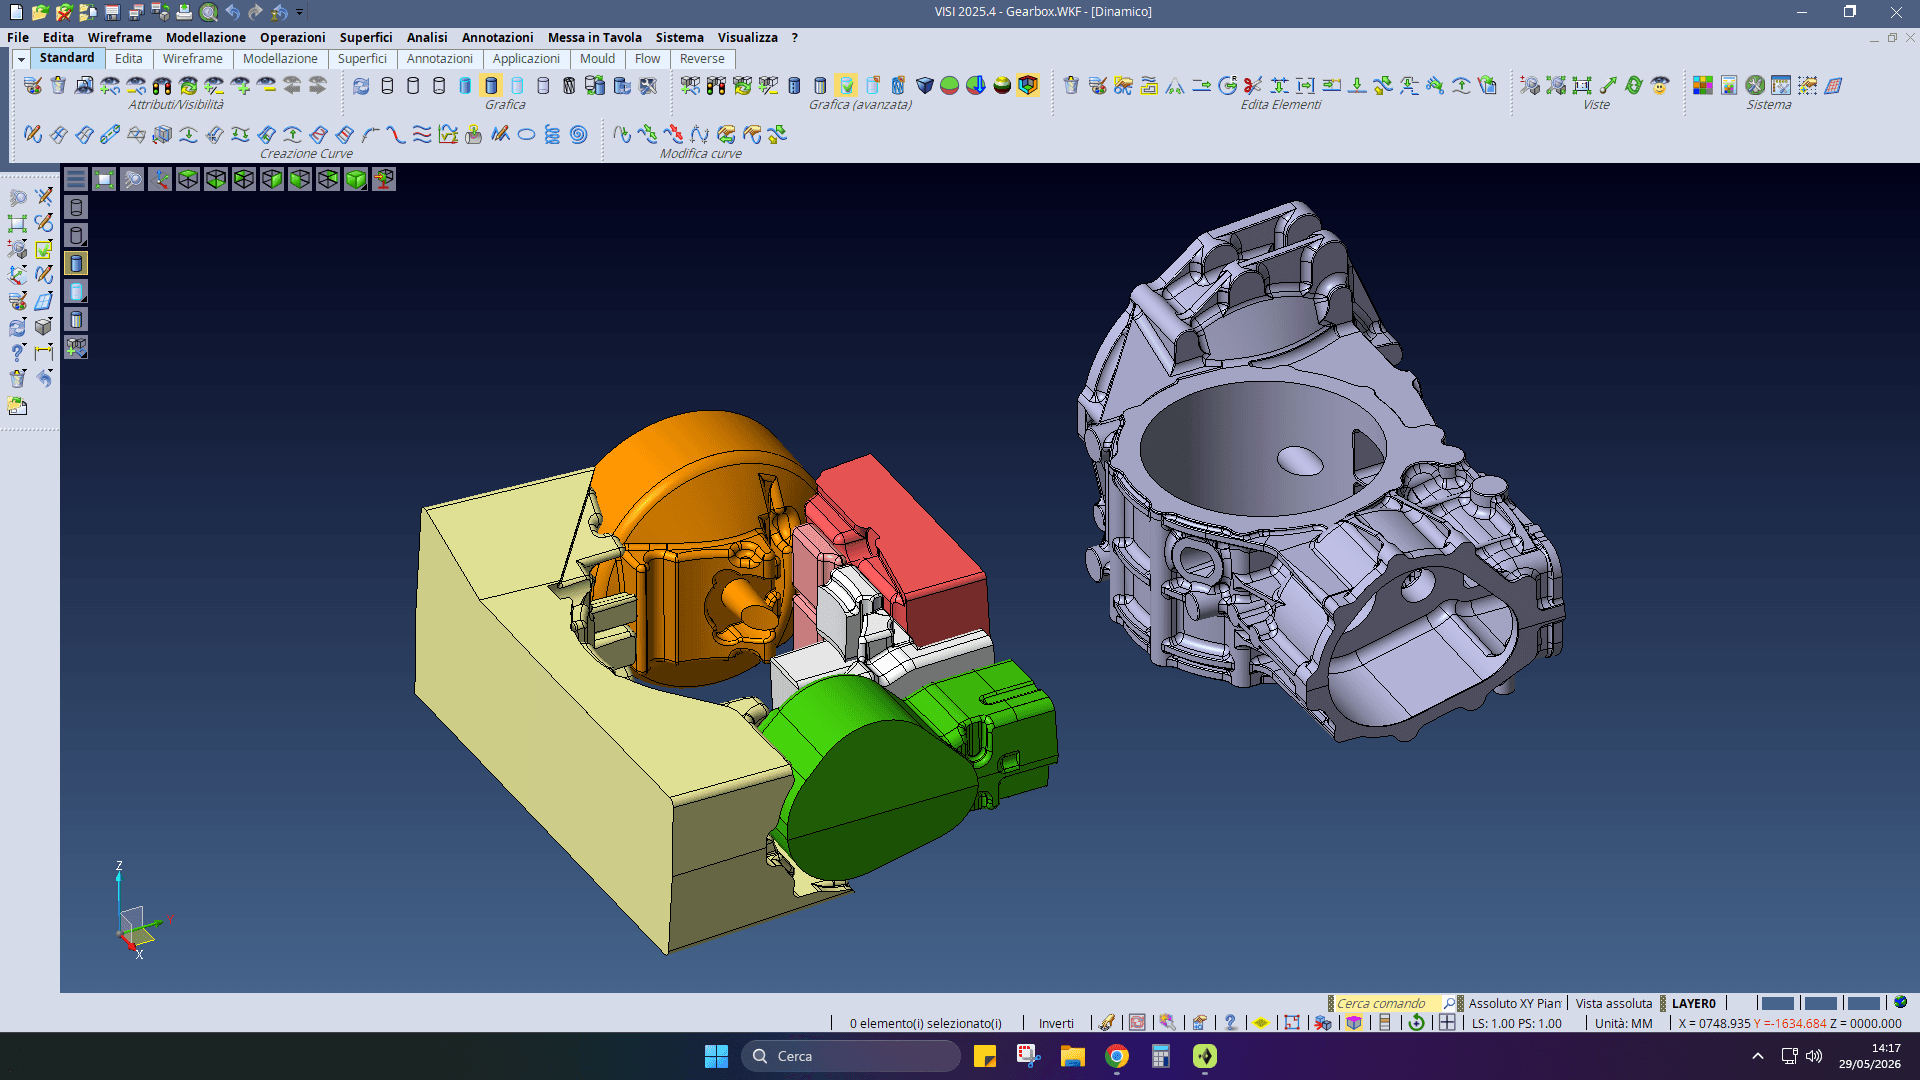Click the scissors trim icon in Edita Elementi
1920x1080 pixels.
point(1253,85)
